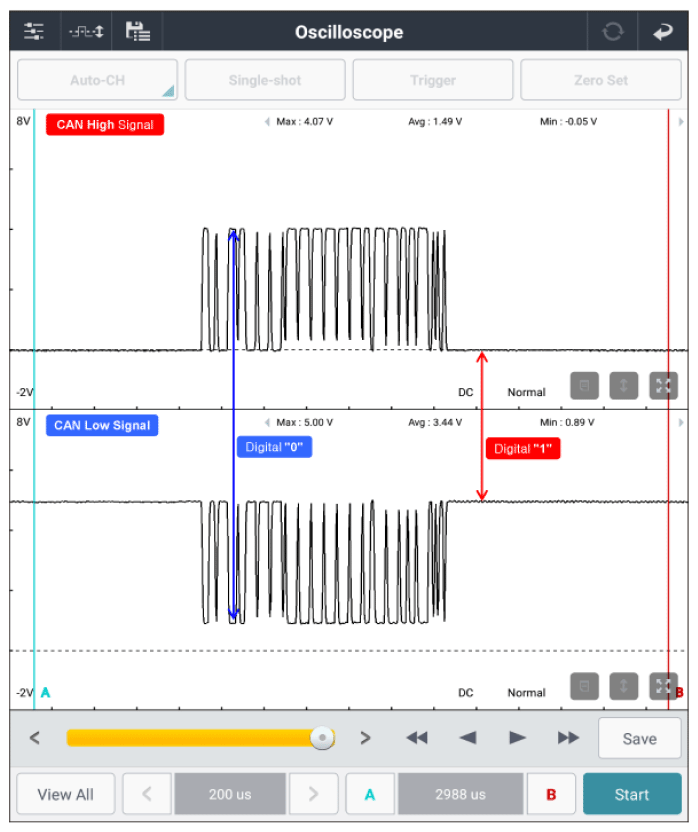This screenshot has width=698, height=832.
Task: Click the waveform measurement icon in header
Action: click(x=86, y=32)
